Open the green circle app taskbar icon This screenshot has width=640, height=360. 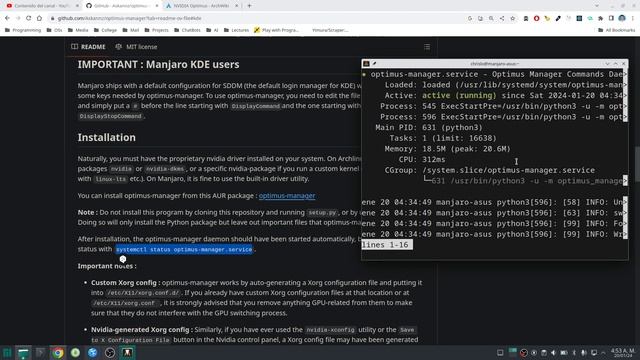click(x=75, y=353)
